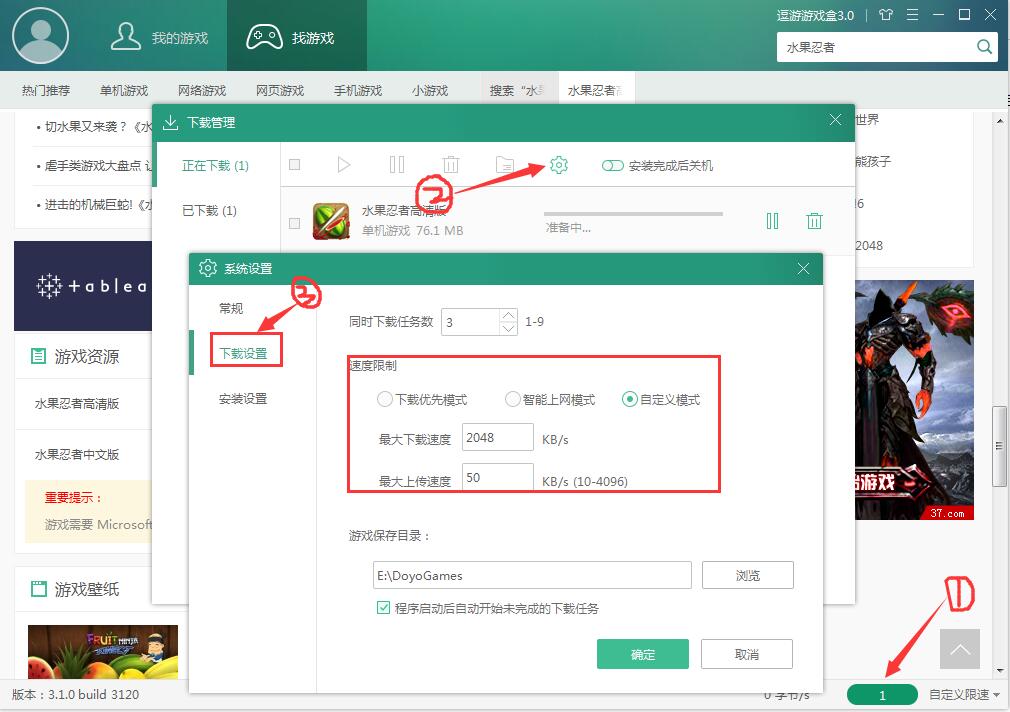This screenshot has width=1010, height=712.
Task: Open the 正在下载 (1) list
Action: coord(215,166)
